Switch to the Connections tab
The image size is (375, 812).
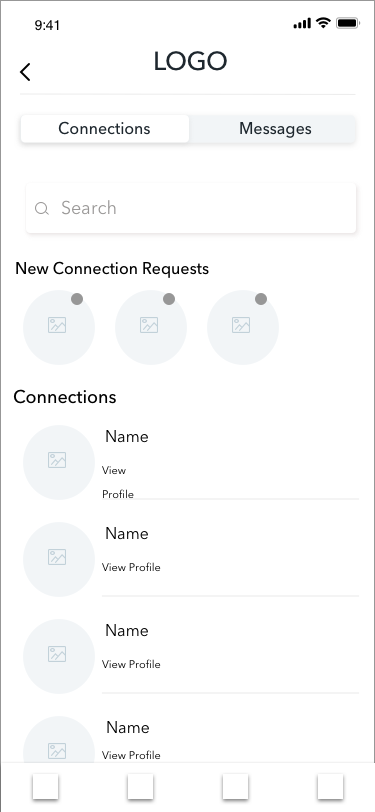pyautogui.click(x=105, y=128)
